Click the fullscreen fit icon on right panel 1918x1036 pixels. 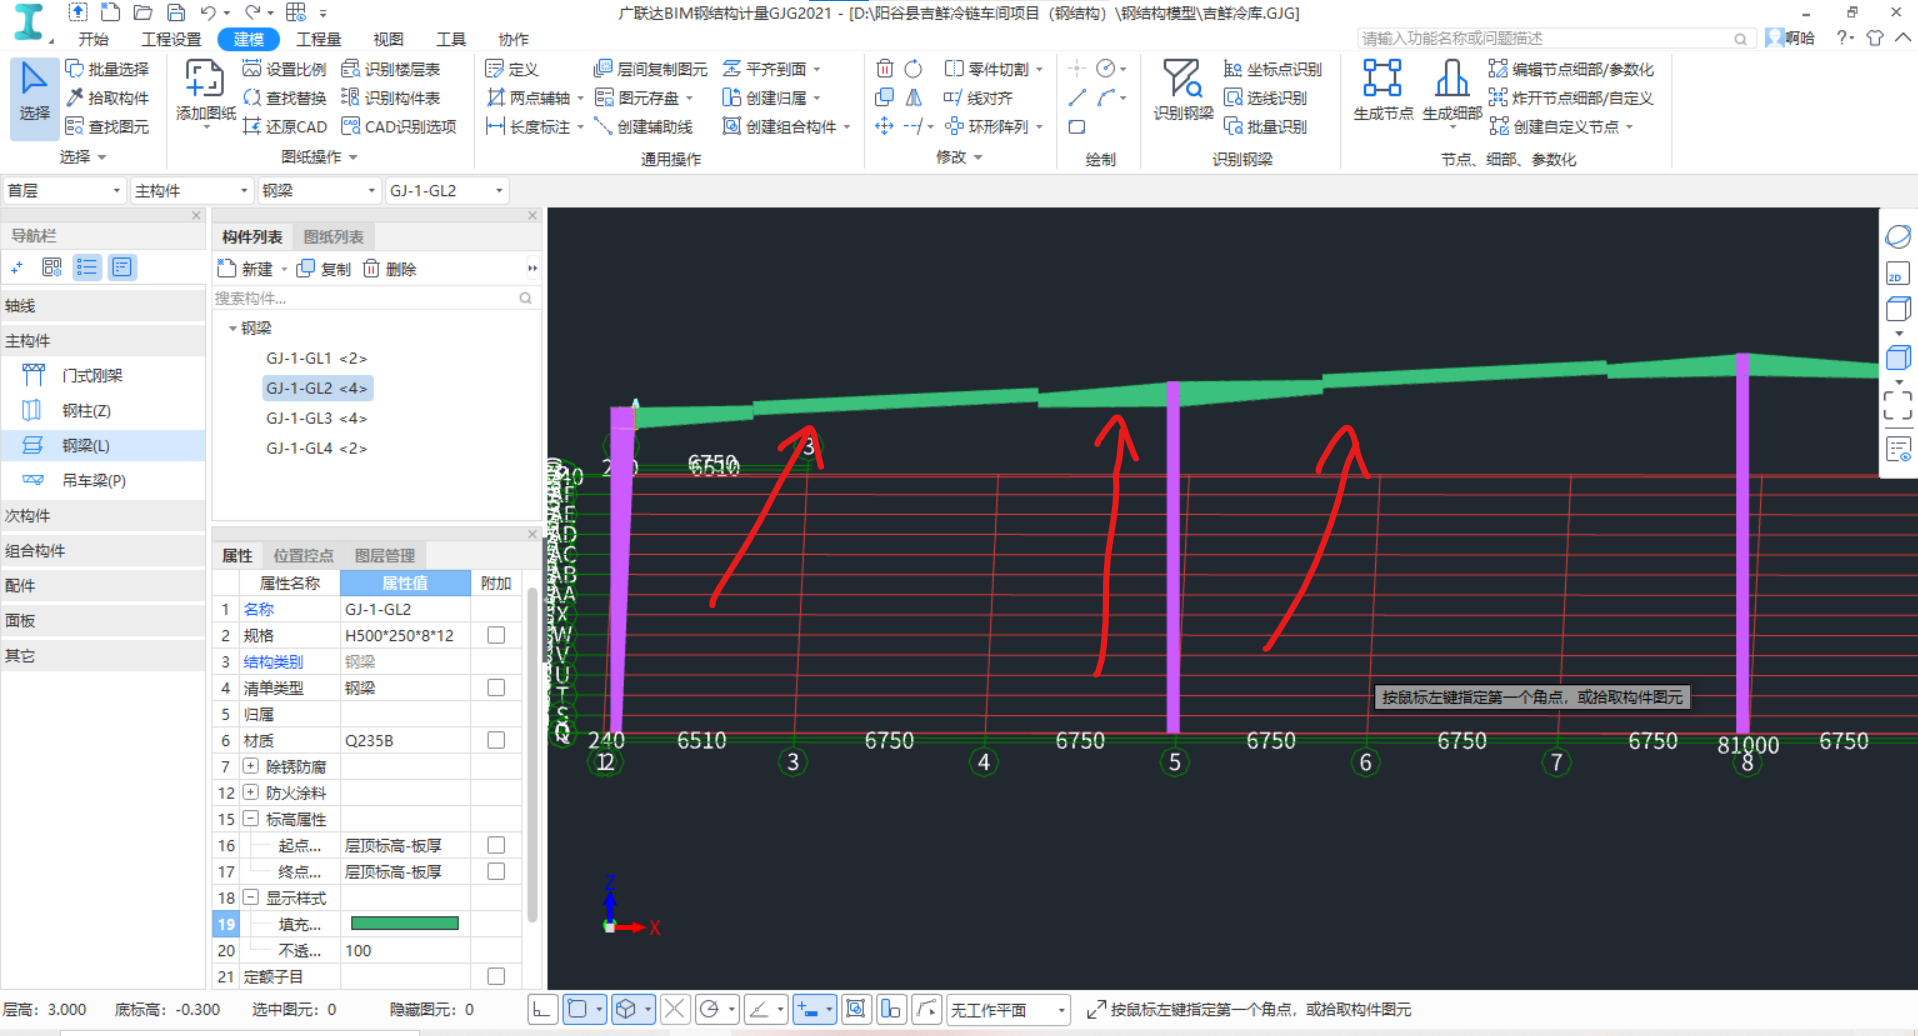(1897, 405)
